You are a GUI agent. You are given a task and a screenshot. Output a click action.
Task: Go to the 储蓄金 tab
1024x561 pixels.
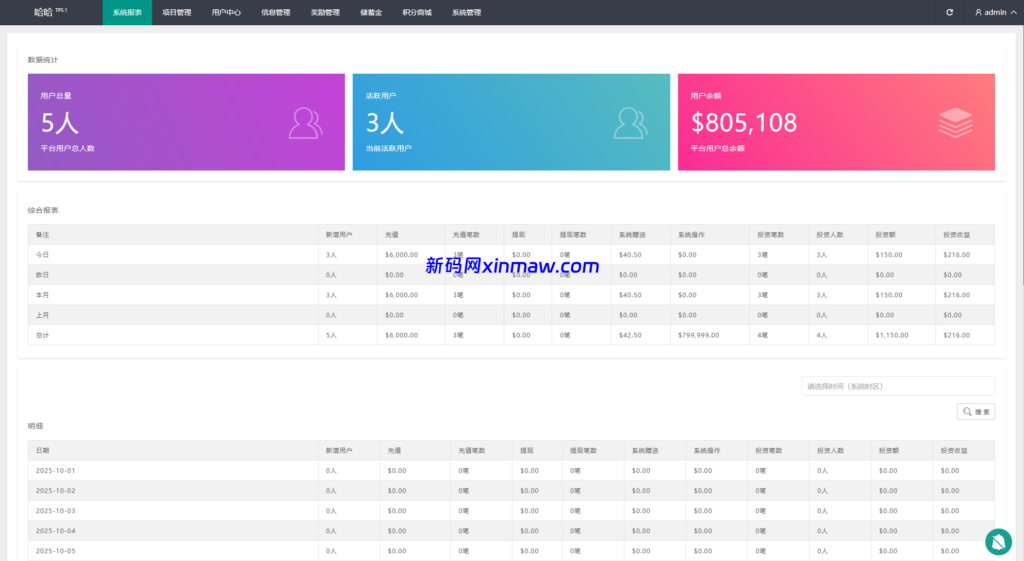click(x=371, y=13)
